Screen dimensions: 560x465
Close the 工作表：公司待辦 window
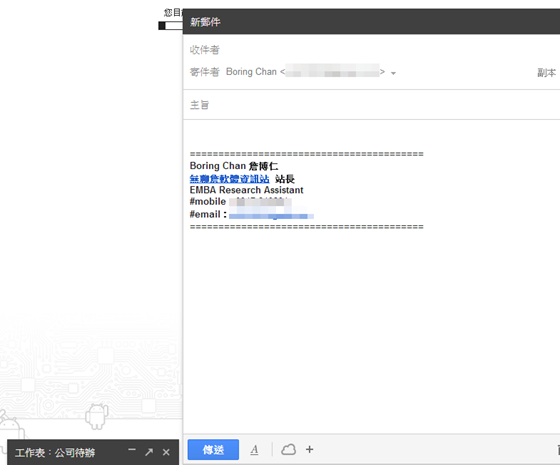coord(166,452)
